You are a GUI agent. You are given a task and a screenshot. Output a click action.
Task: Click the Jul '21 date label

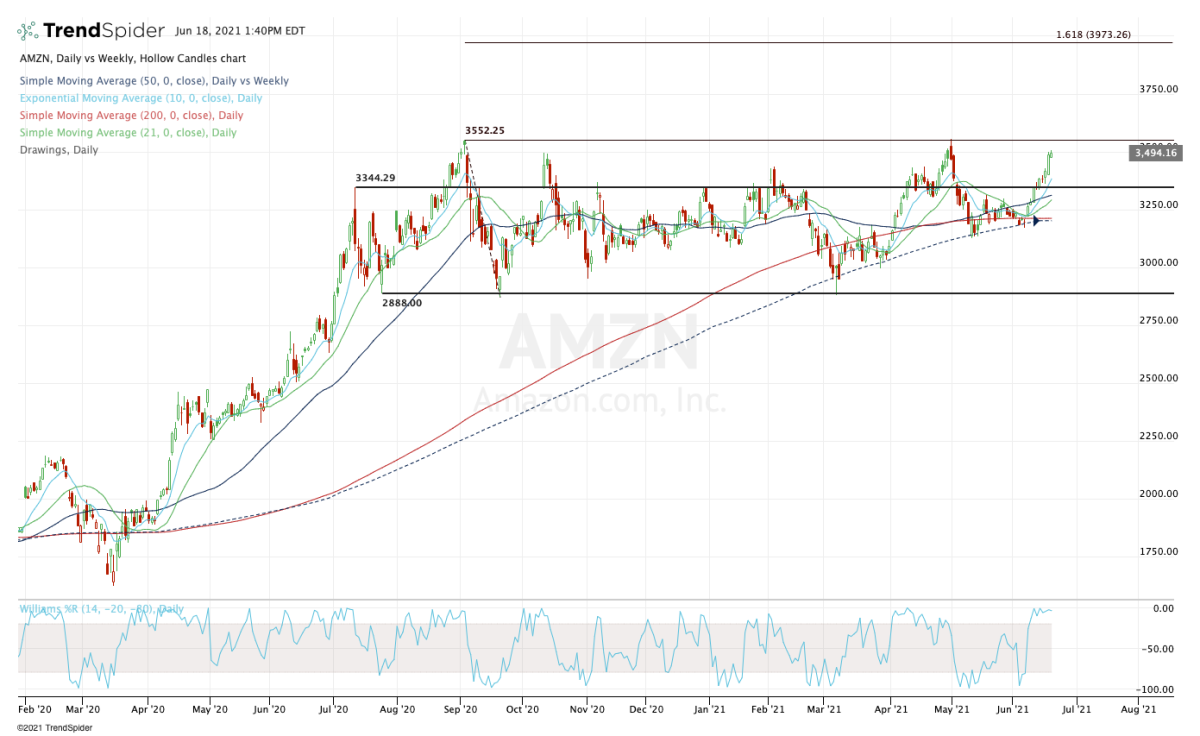(x=1076, y=709)
